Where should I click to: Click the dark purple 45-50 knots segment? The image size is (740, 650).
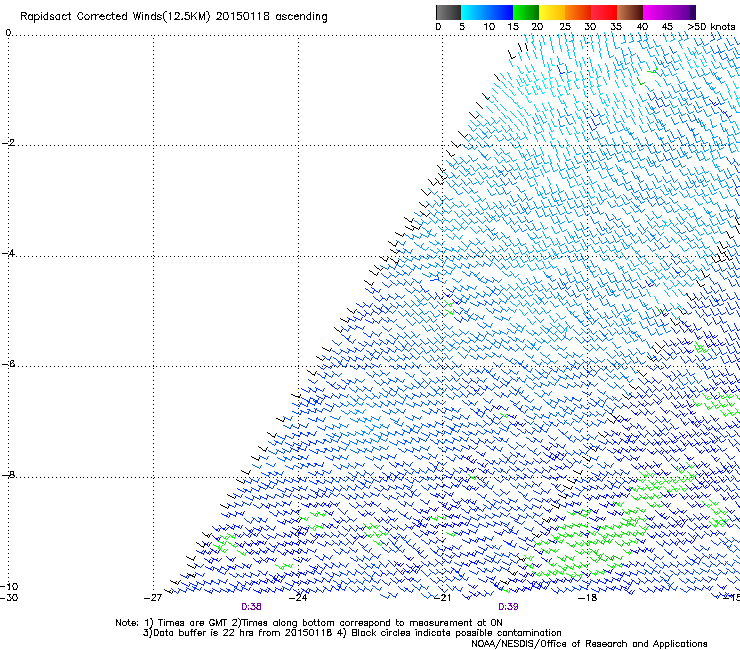[x=682, y=12]
